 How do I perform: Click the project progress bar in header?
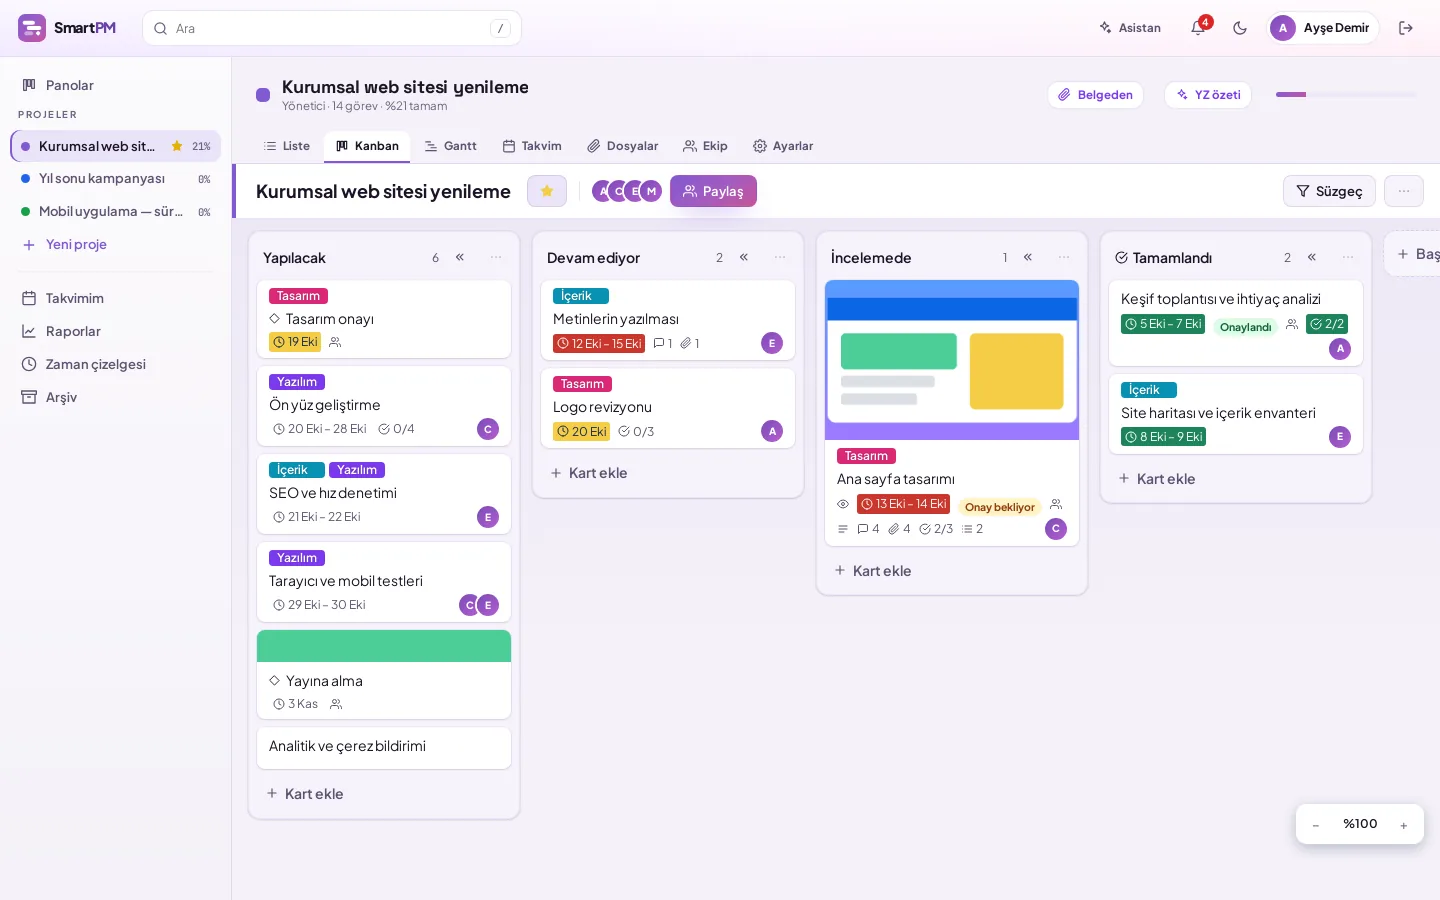coord(1346,95)
